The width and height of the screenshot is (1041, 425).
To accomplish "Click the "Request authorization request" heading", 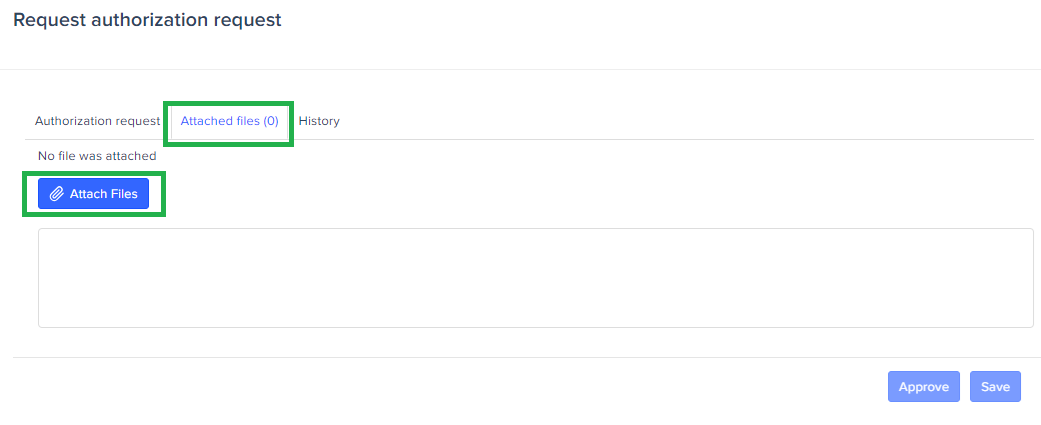I will 147,20.
